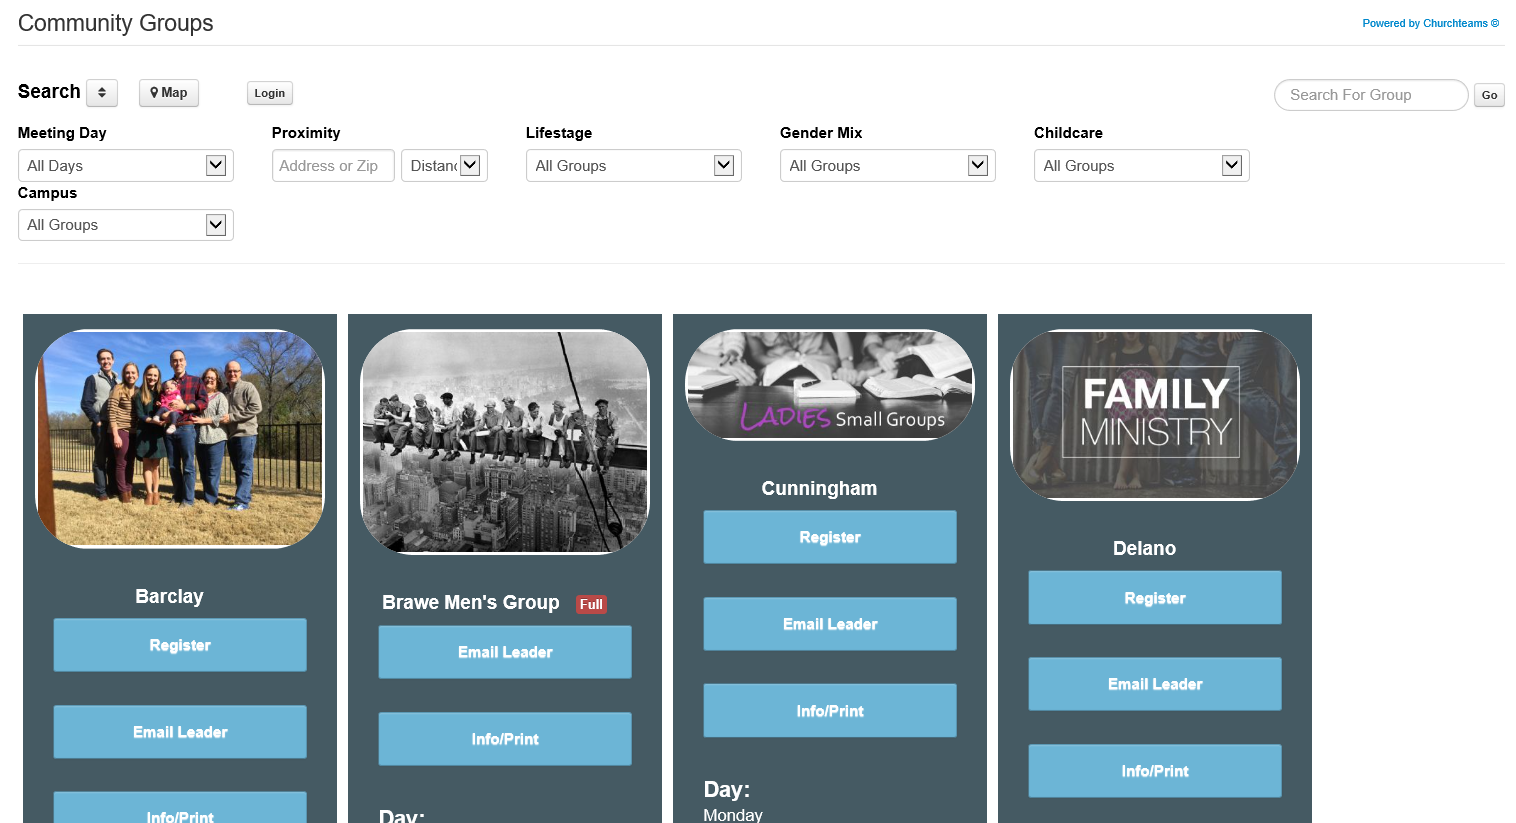Image resolution: width=1516 pixels, height=823 pixels.
Task: Select the Barclay group title
Action: point(169,596)
